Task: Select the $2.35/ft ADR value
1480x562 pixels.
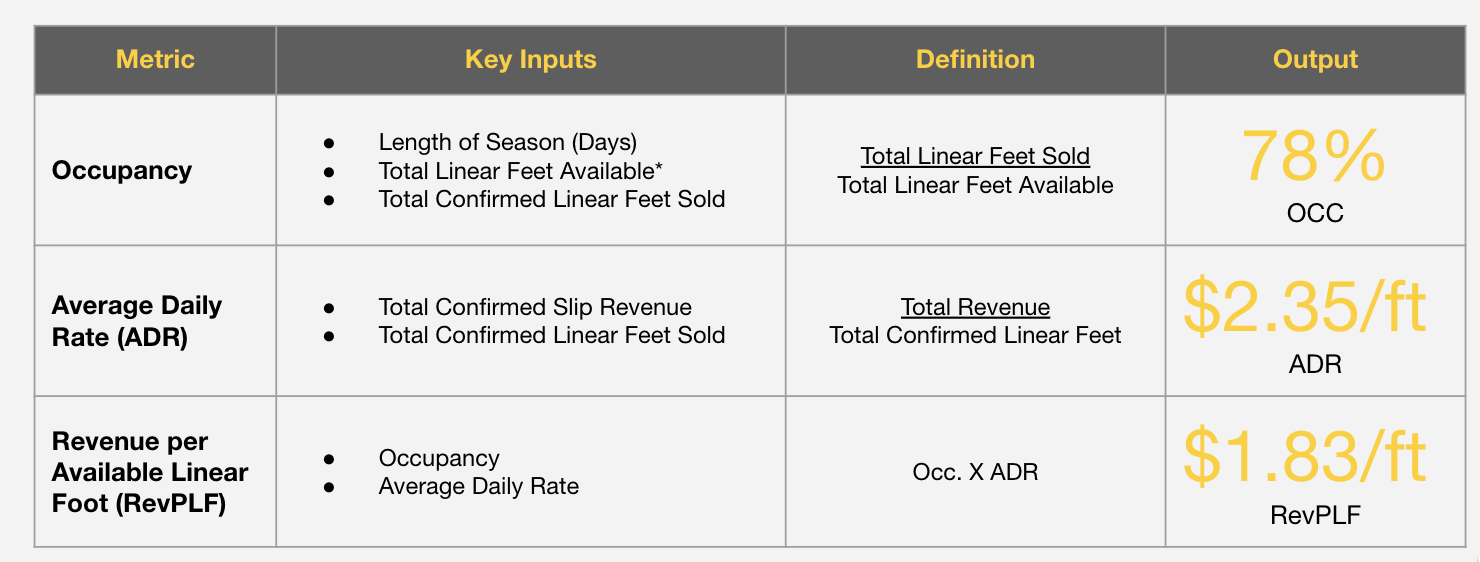Action: click(1305, 307)
